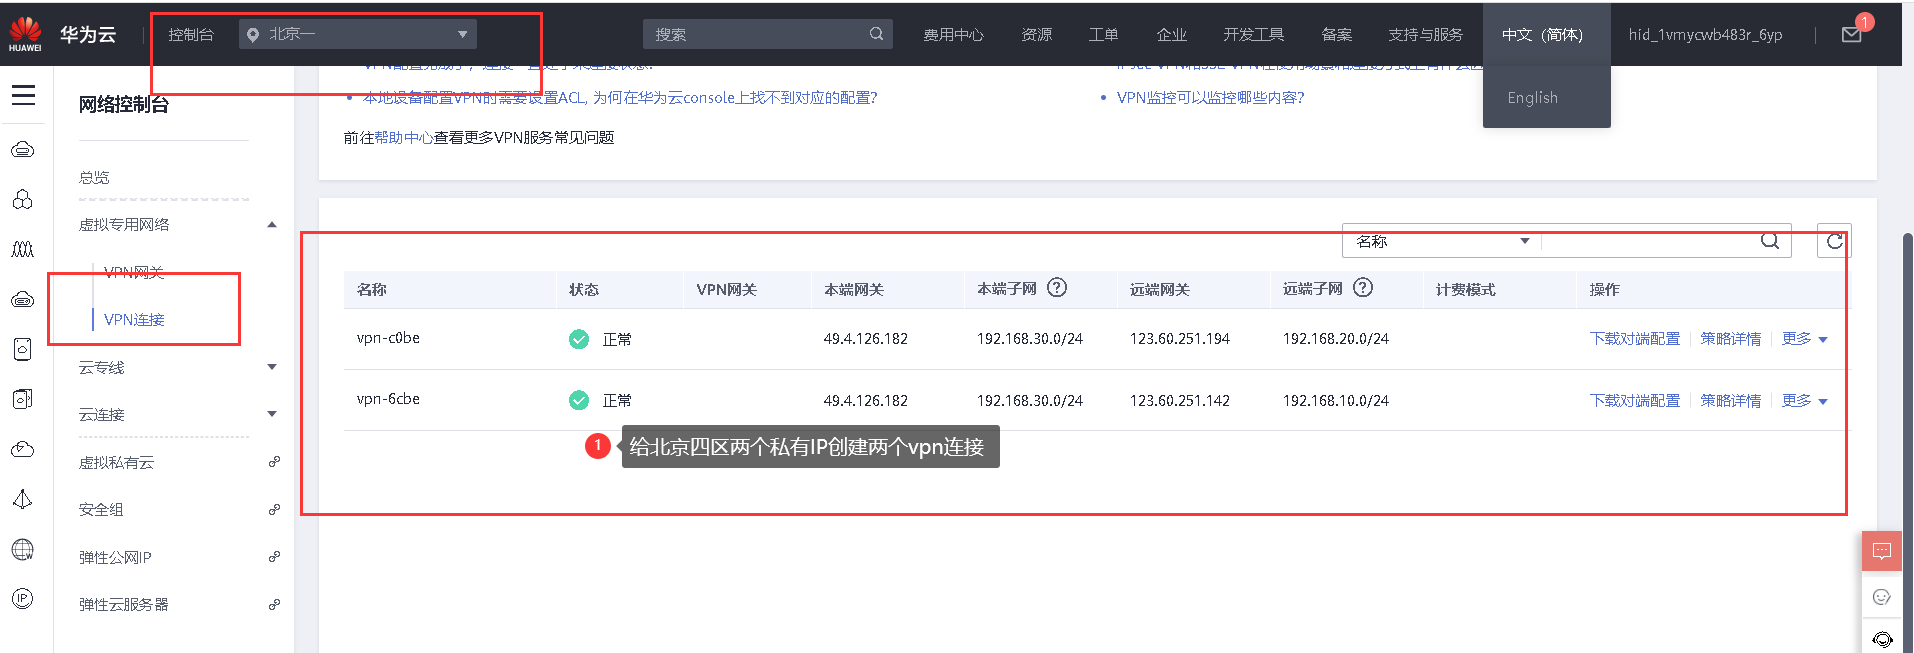Click the link icon beside 安全组
The height and width of the screenshot is (653, 1914).
[x=274, y=510]
